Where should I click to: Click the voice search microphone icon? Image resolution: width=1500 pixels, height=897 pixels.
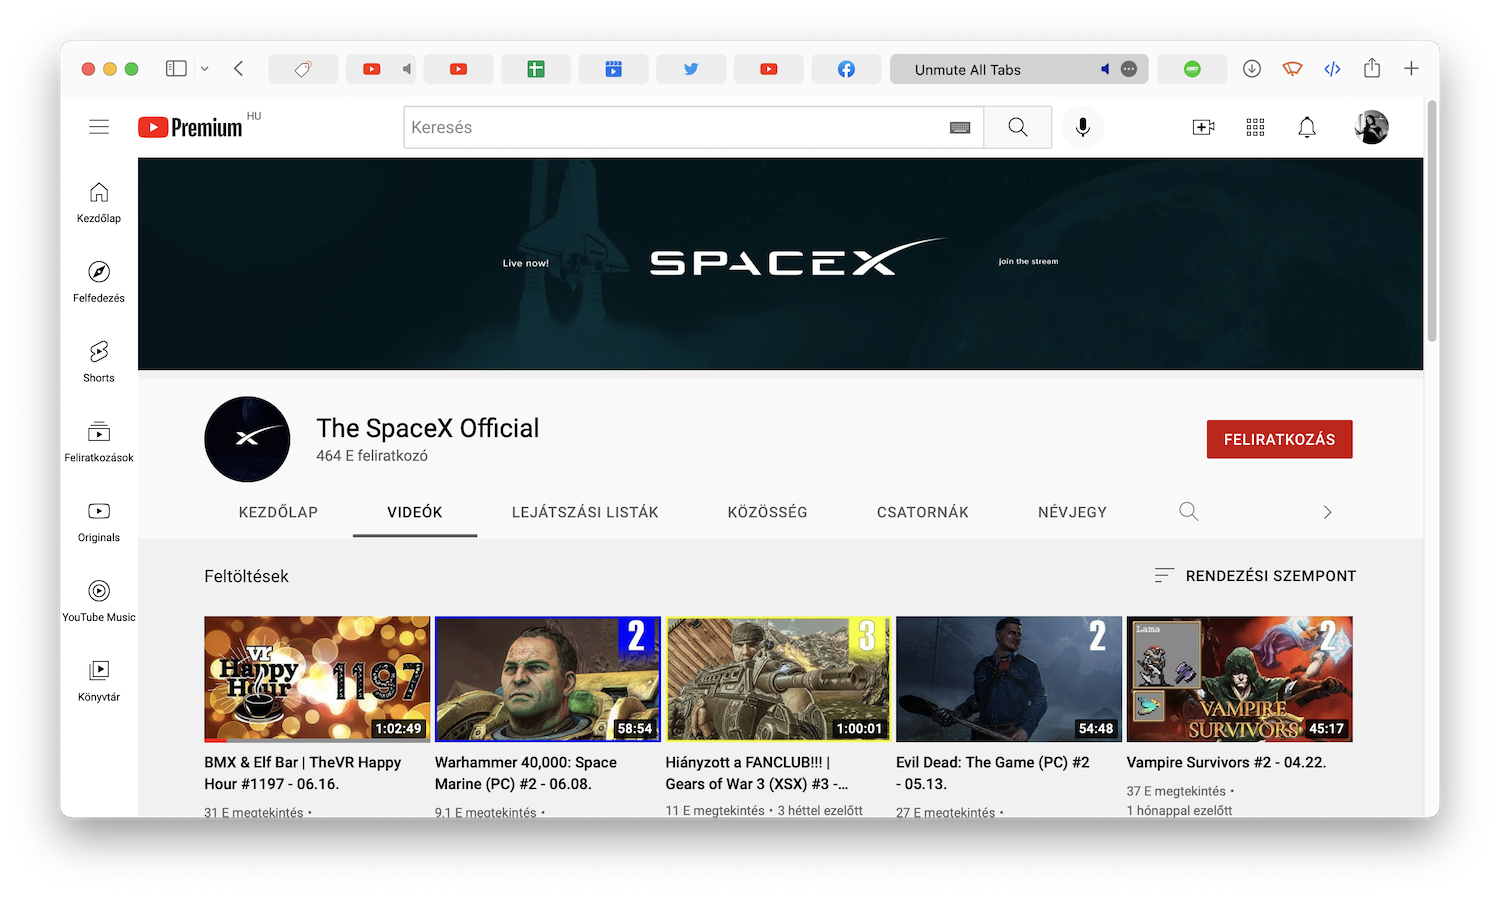click(1082, 127)
